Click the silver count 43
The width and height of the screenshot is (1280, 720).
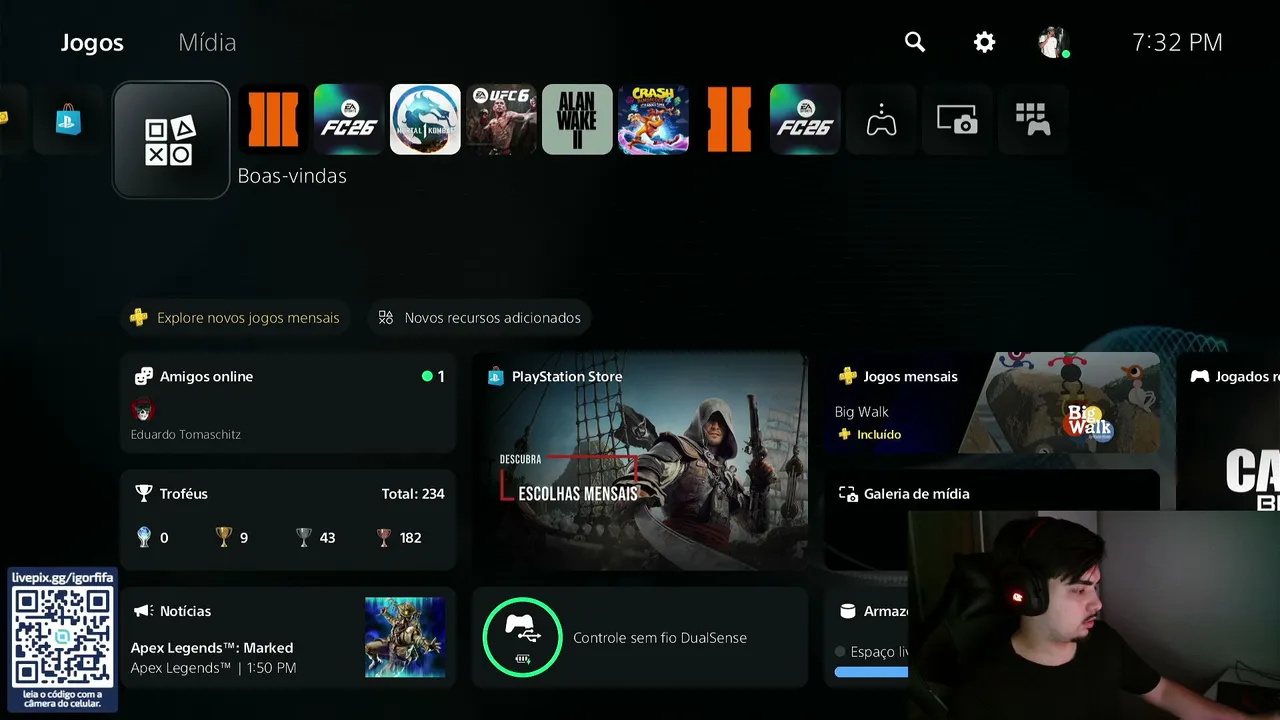click(x=327, y=537)
